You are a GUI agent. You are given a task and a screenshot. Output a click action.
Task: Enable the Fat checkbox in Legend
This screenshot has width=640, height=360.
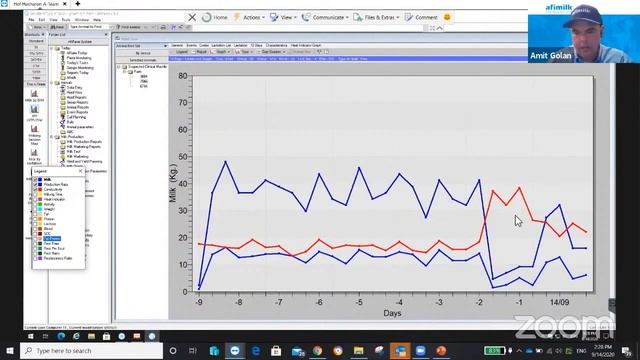coord(35,214)
